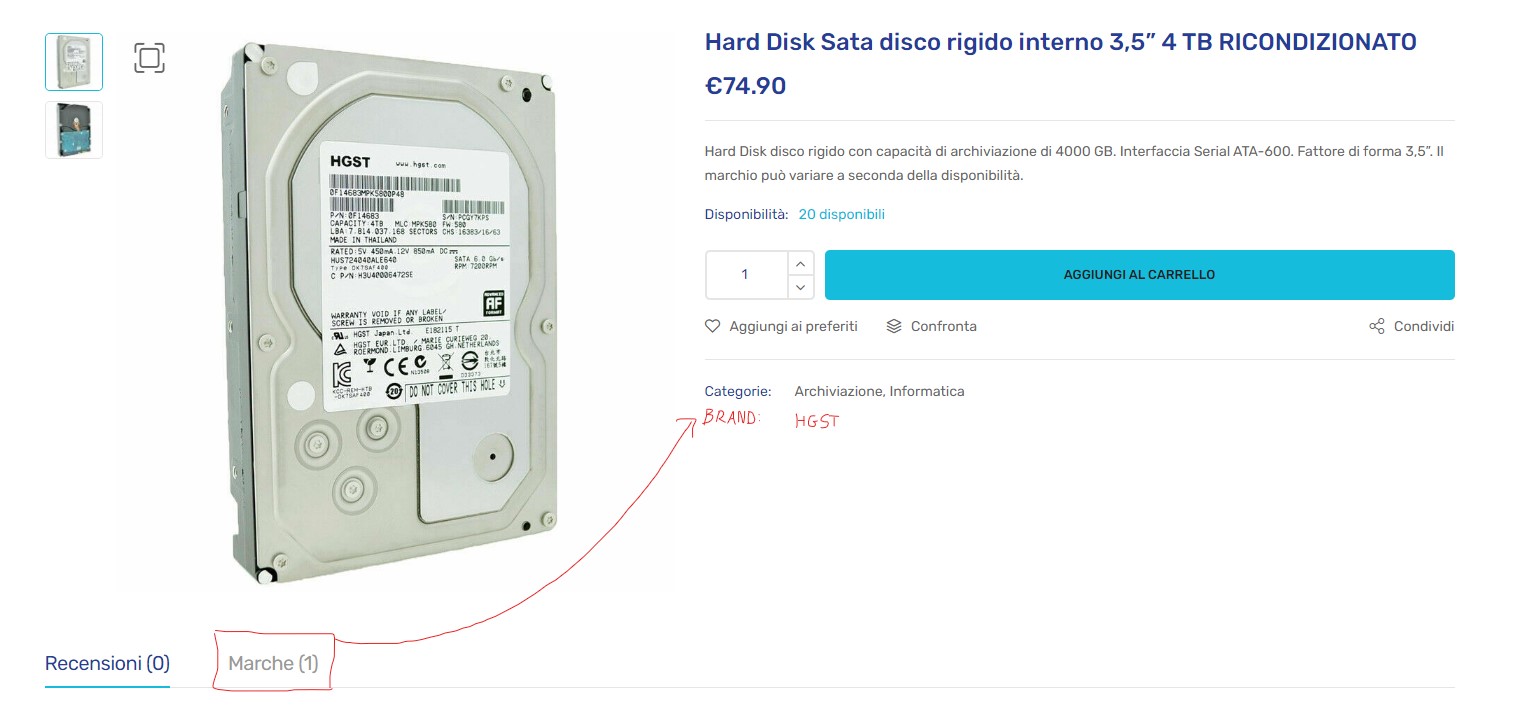
Task: Select the second back-view product thumbnail
Action: pos(74,130)
